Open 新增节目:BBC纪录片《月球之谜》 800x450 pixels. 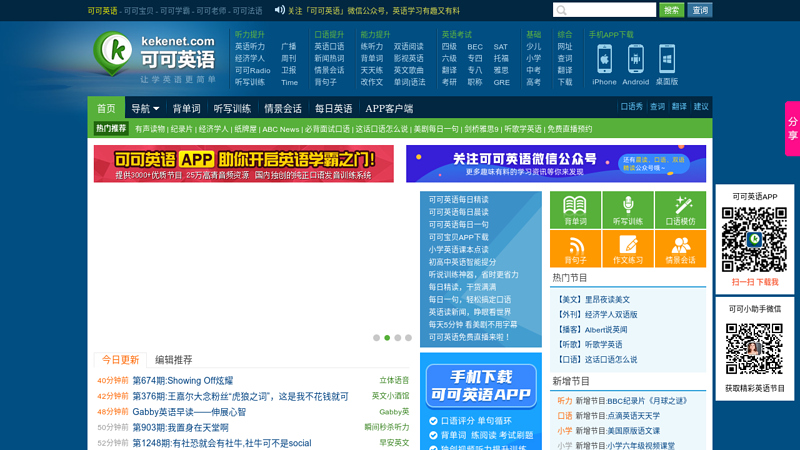[632, 401]
